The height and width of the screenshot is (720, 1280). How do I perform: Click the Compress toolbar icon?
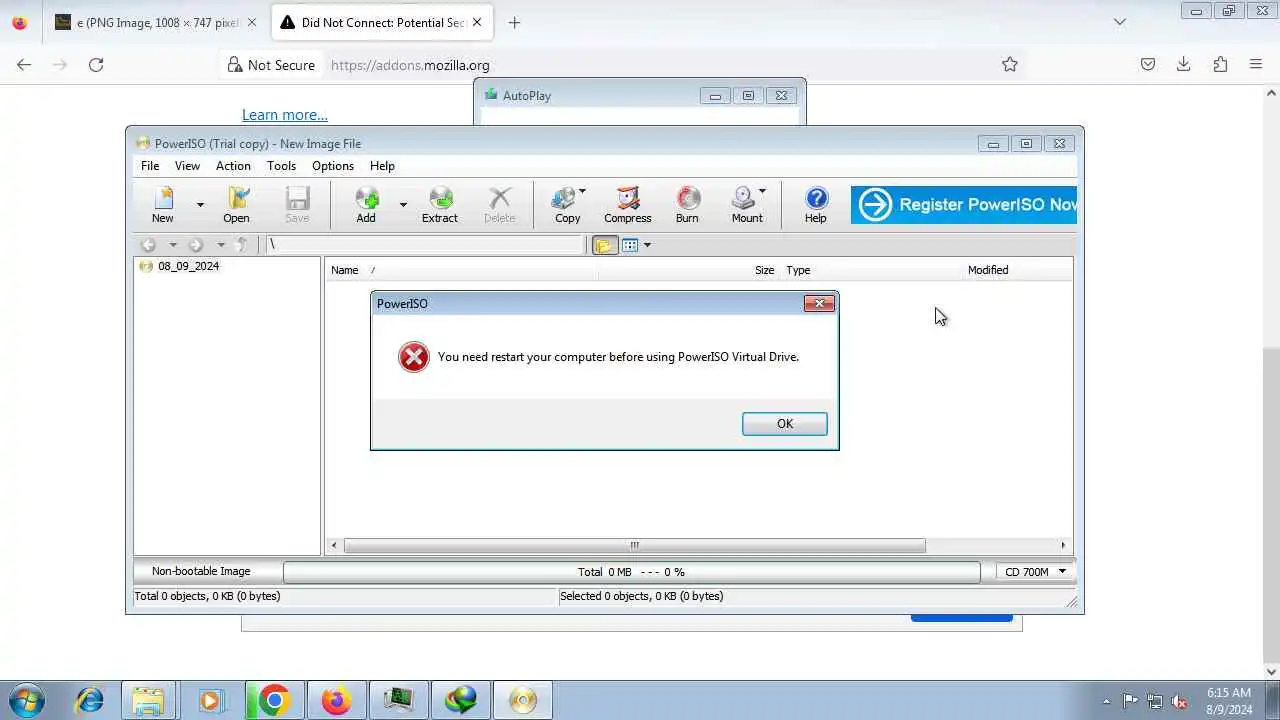(627, 204)
